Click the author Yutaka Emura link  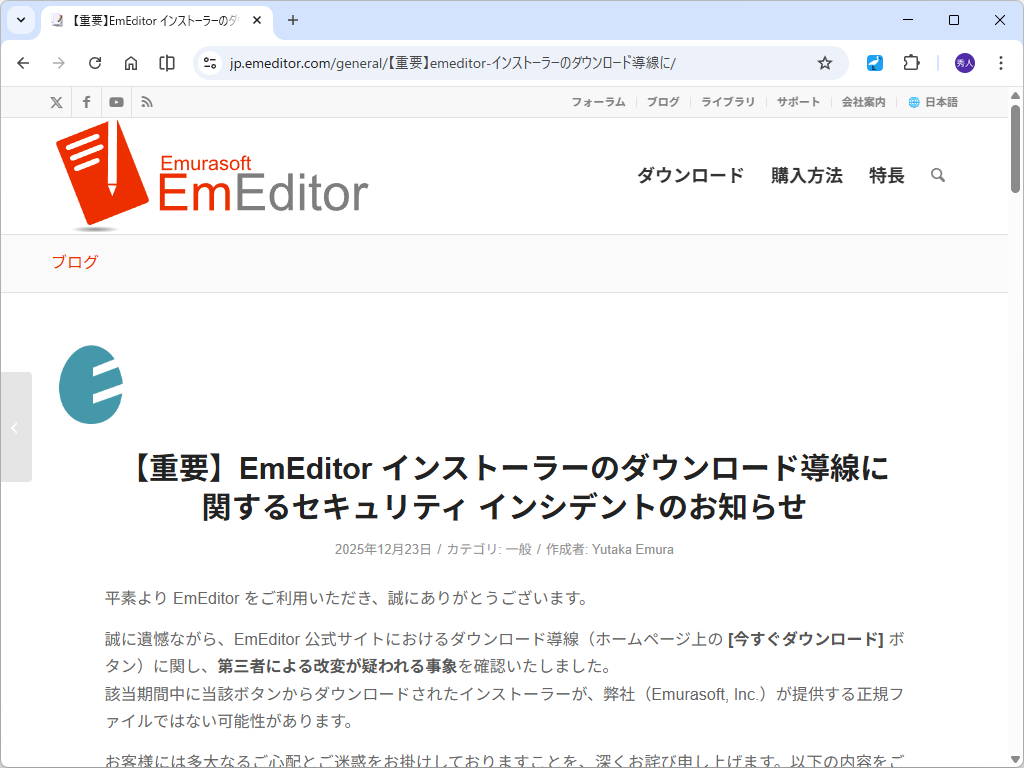pyautogui.click(x=632, y=549)
